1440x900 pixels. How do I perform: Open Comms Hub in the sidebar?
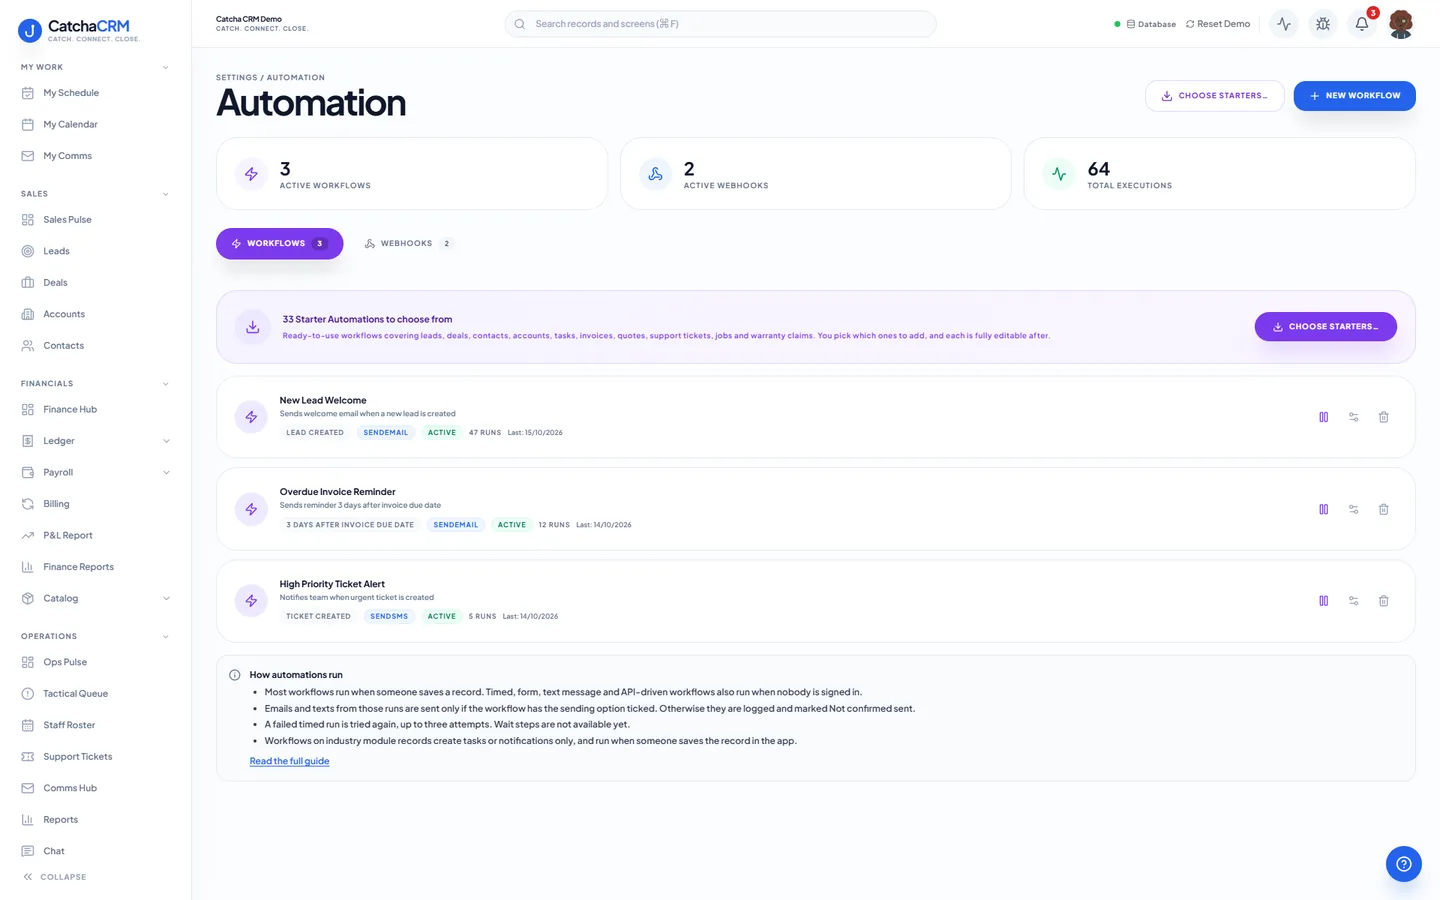(96, 788)
